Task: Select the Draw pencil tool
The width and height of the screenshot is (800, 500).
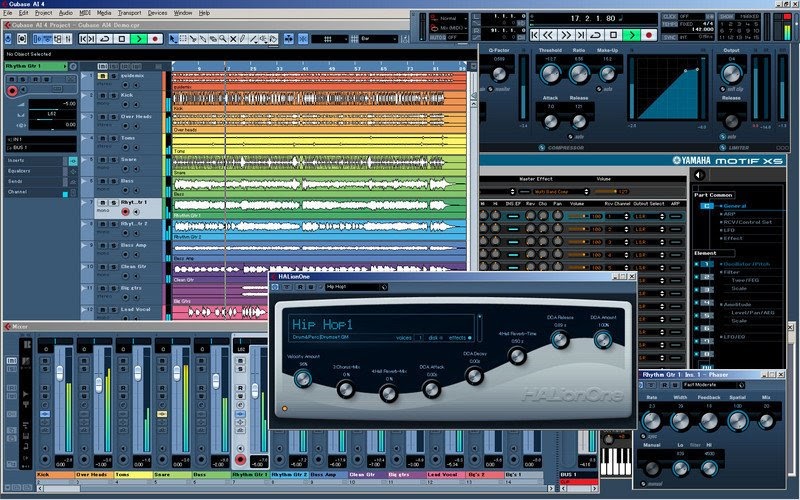Action: (x=243, y=39)
